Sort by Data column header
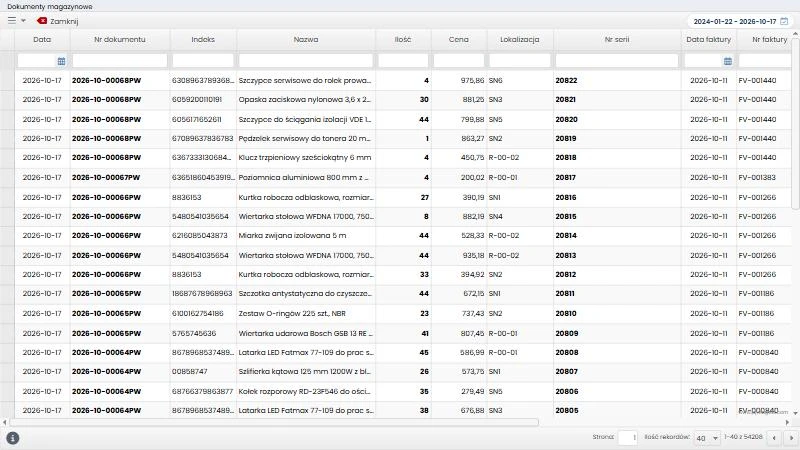The height and width of the screenshot is (450, 800). coord(42,39)
